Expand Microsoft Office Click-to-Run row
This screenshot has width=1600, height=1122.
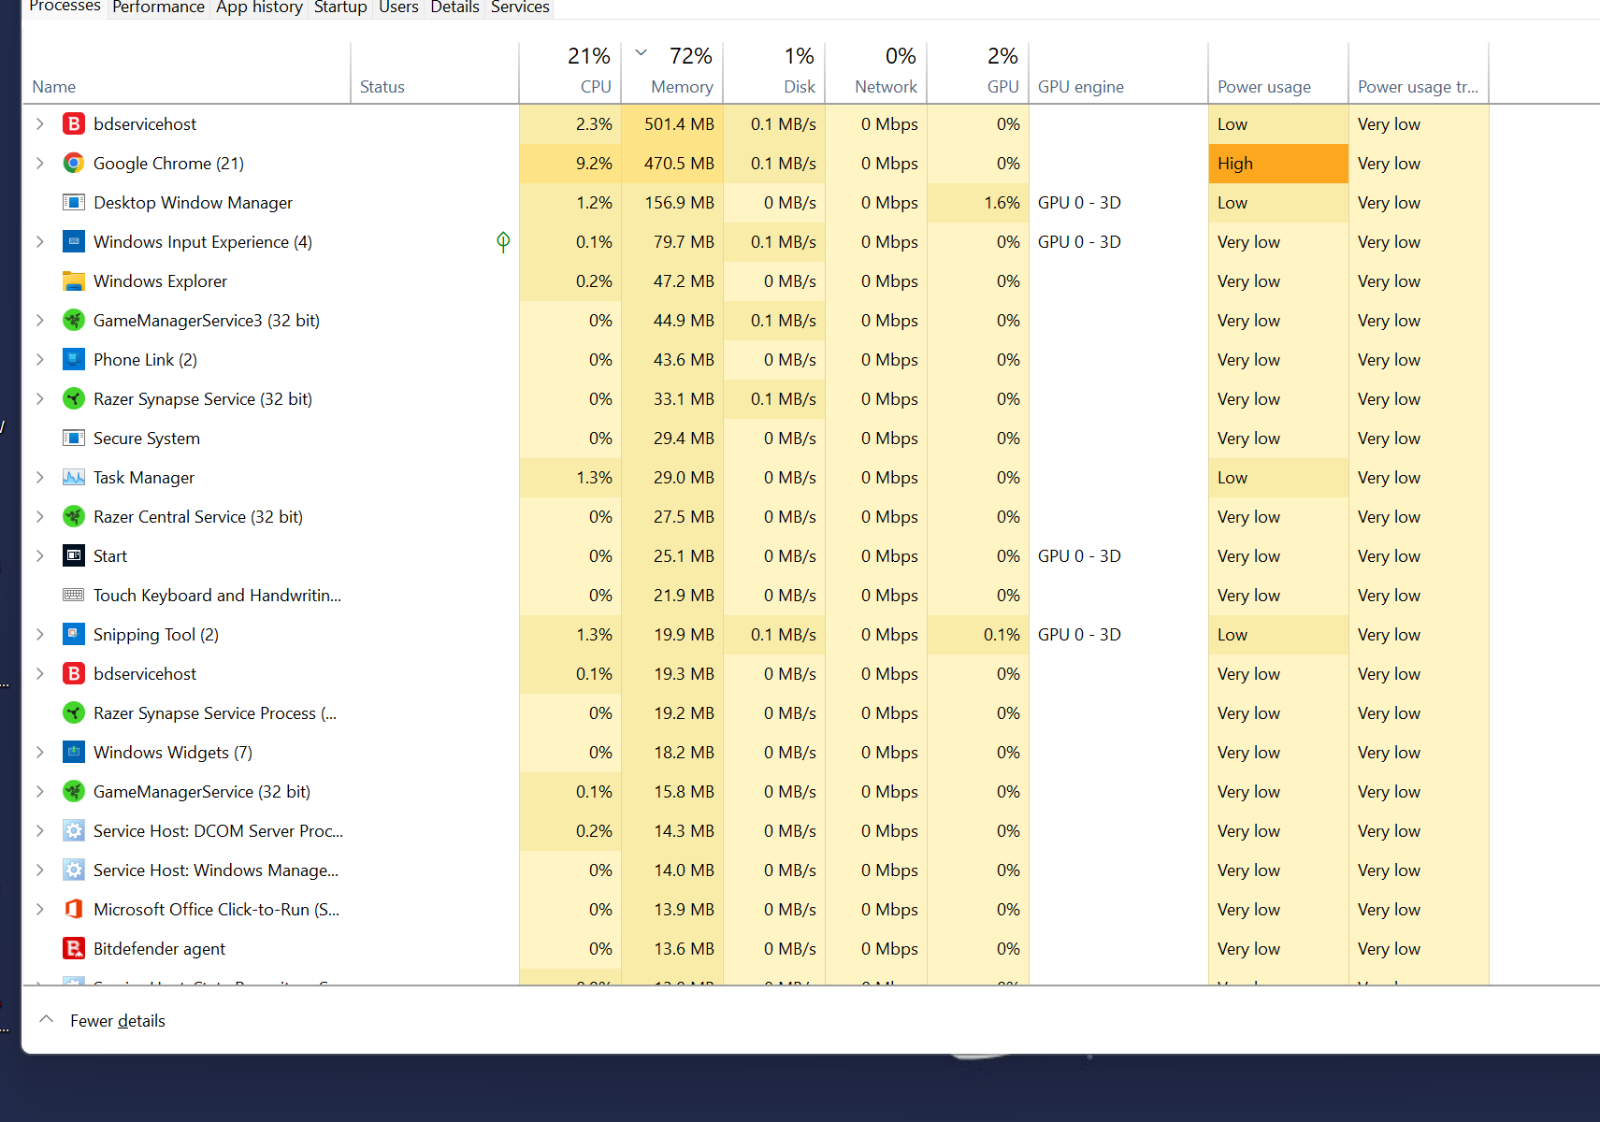coord(40,909)
